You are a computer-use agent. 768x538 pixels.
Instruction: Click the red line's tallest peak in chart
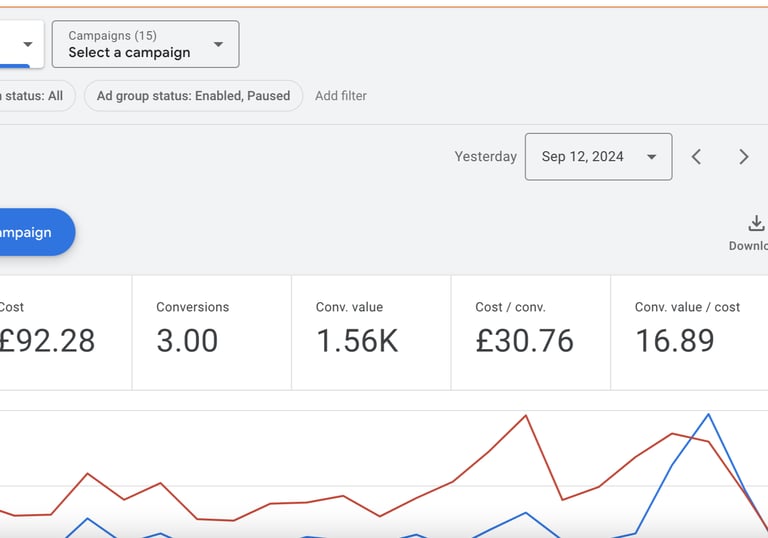(x=525, y=415)
